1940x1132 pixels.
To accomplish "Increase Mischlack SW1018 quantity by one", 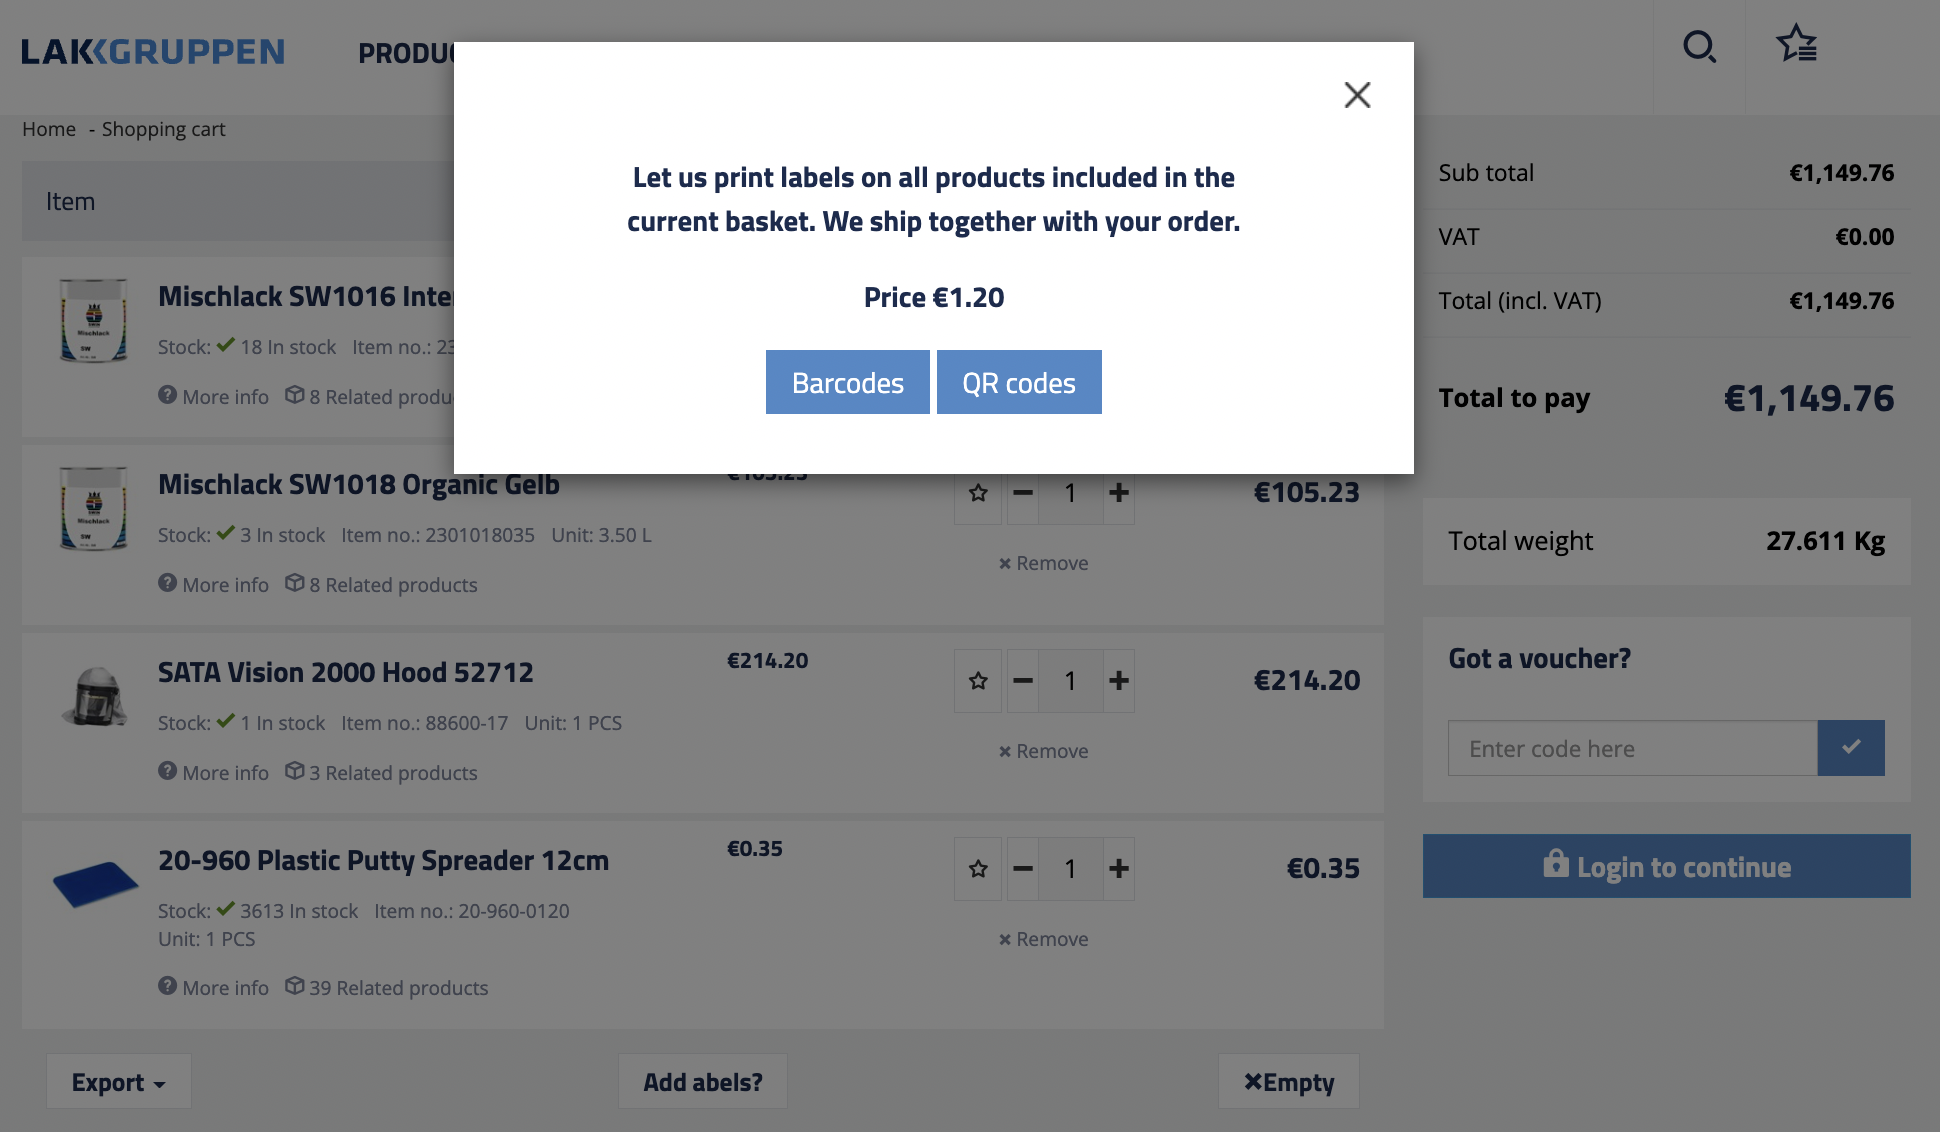I will click(1118, 493).
